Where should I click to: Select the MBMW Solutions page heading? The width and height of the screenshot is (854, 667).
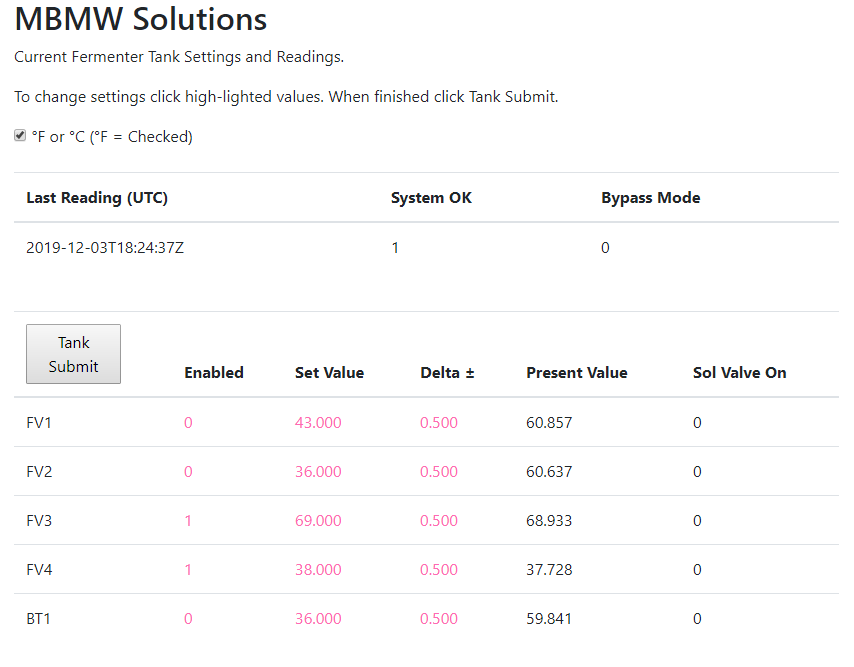141,19
